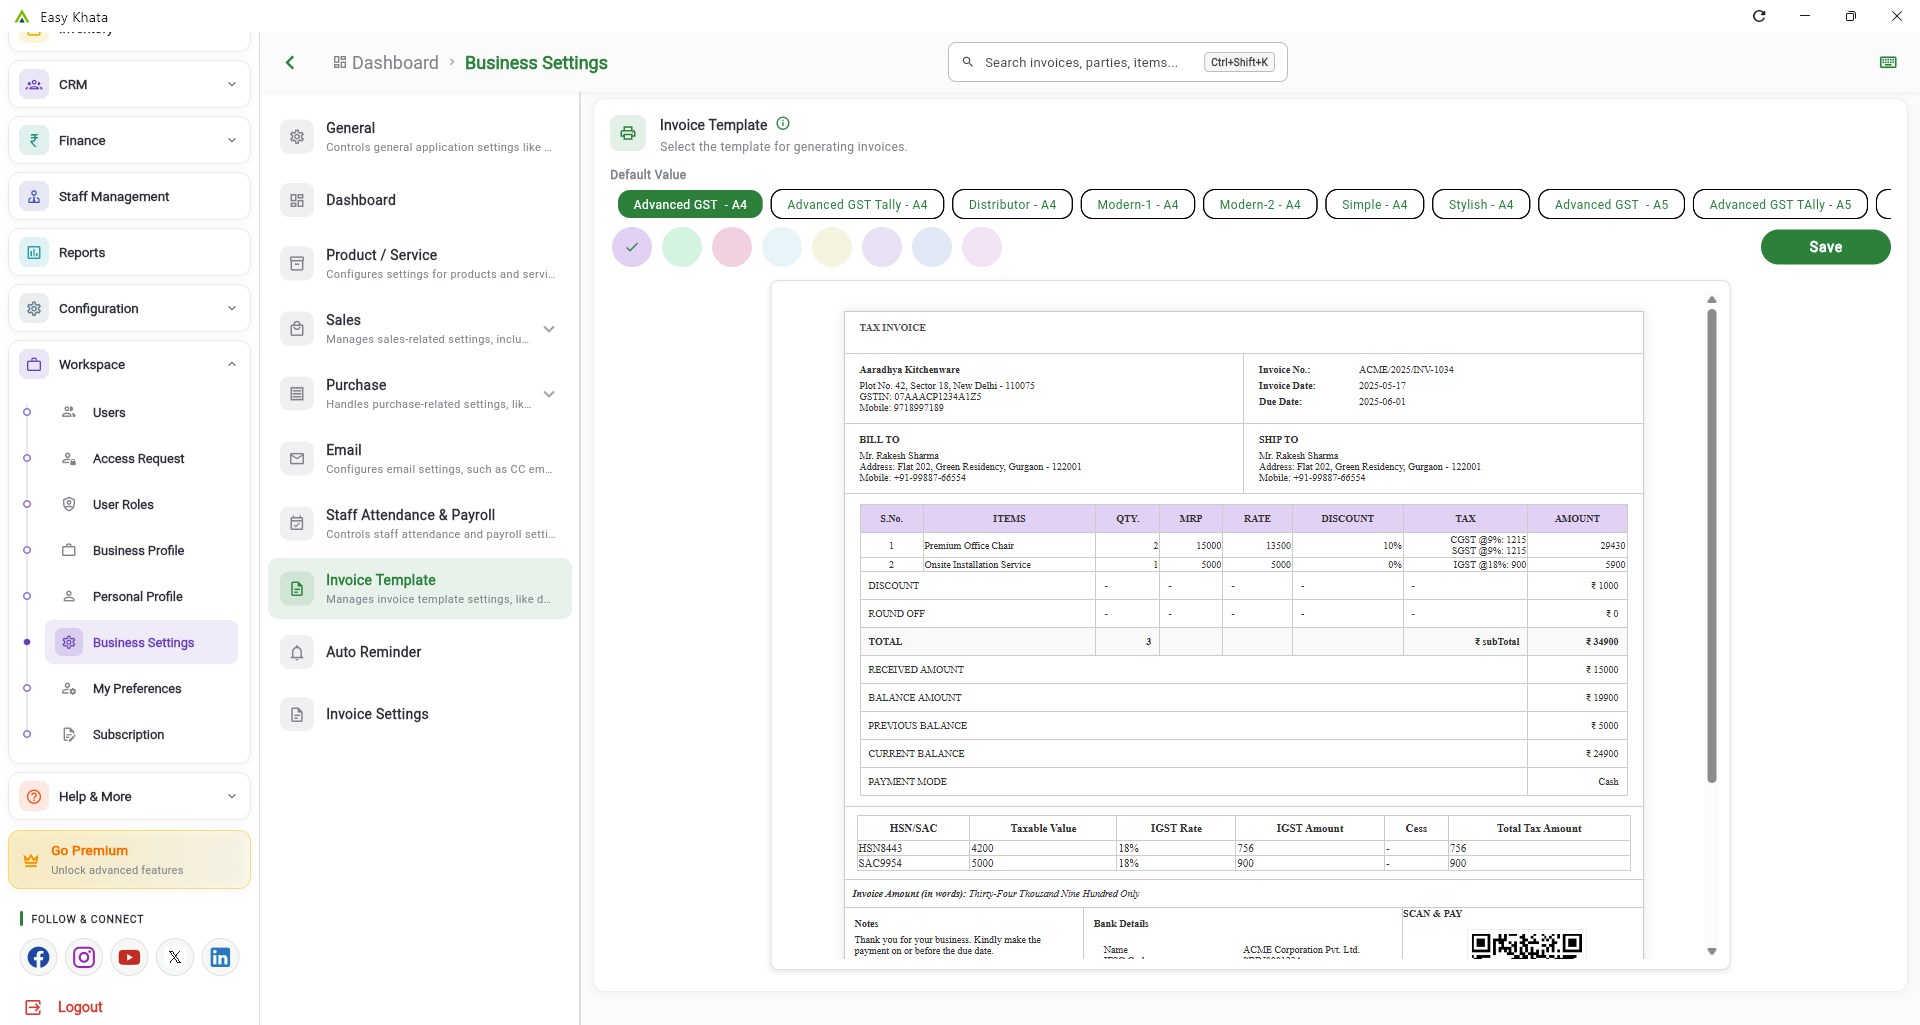This screenshot has height=1025, width=1920.
Task: Select Distributor - A4 template
Action: click(x=1012, y=204)
